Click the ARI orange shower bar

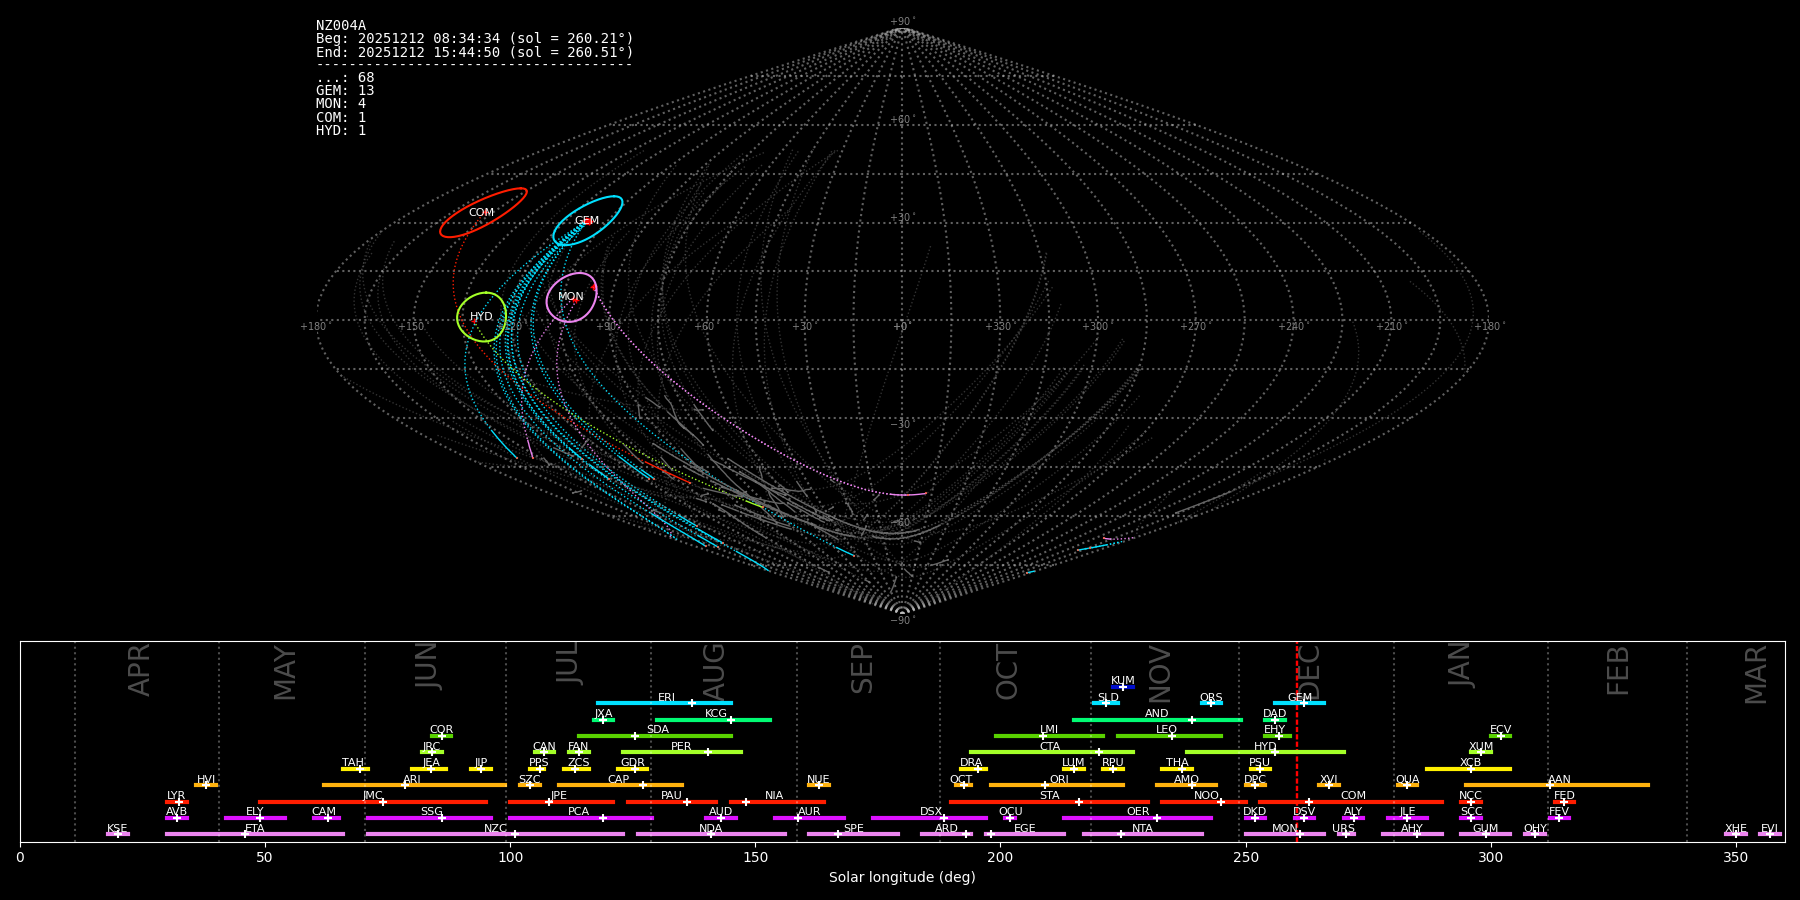(x=414, y=785)
